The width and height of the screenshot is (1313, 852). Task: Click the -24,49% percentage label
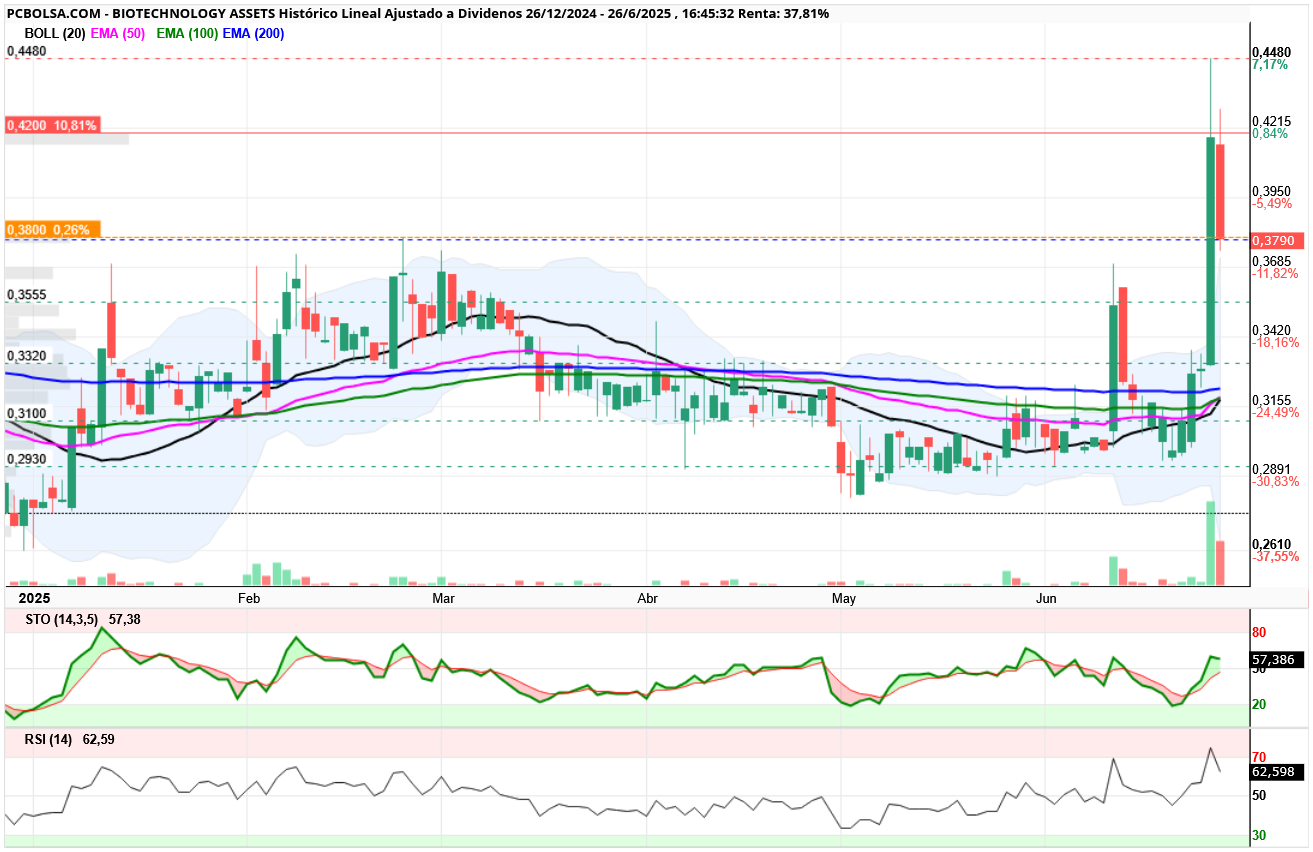pos(1275,412)
